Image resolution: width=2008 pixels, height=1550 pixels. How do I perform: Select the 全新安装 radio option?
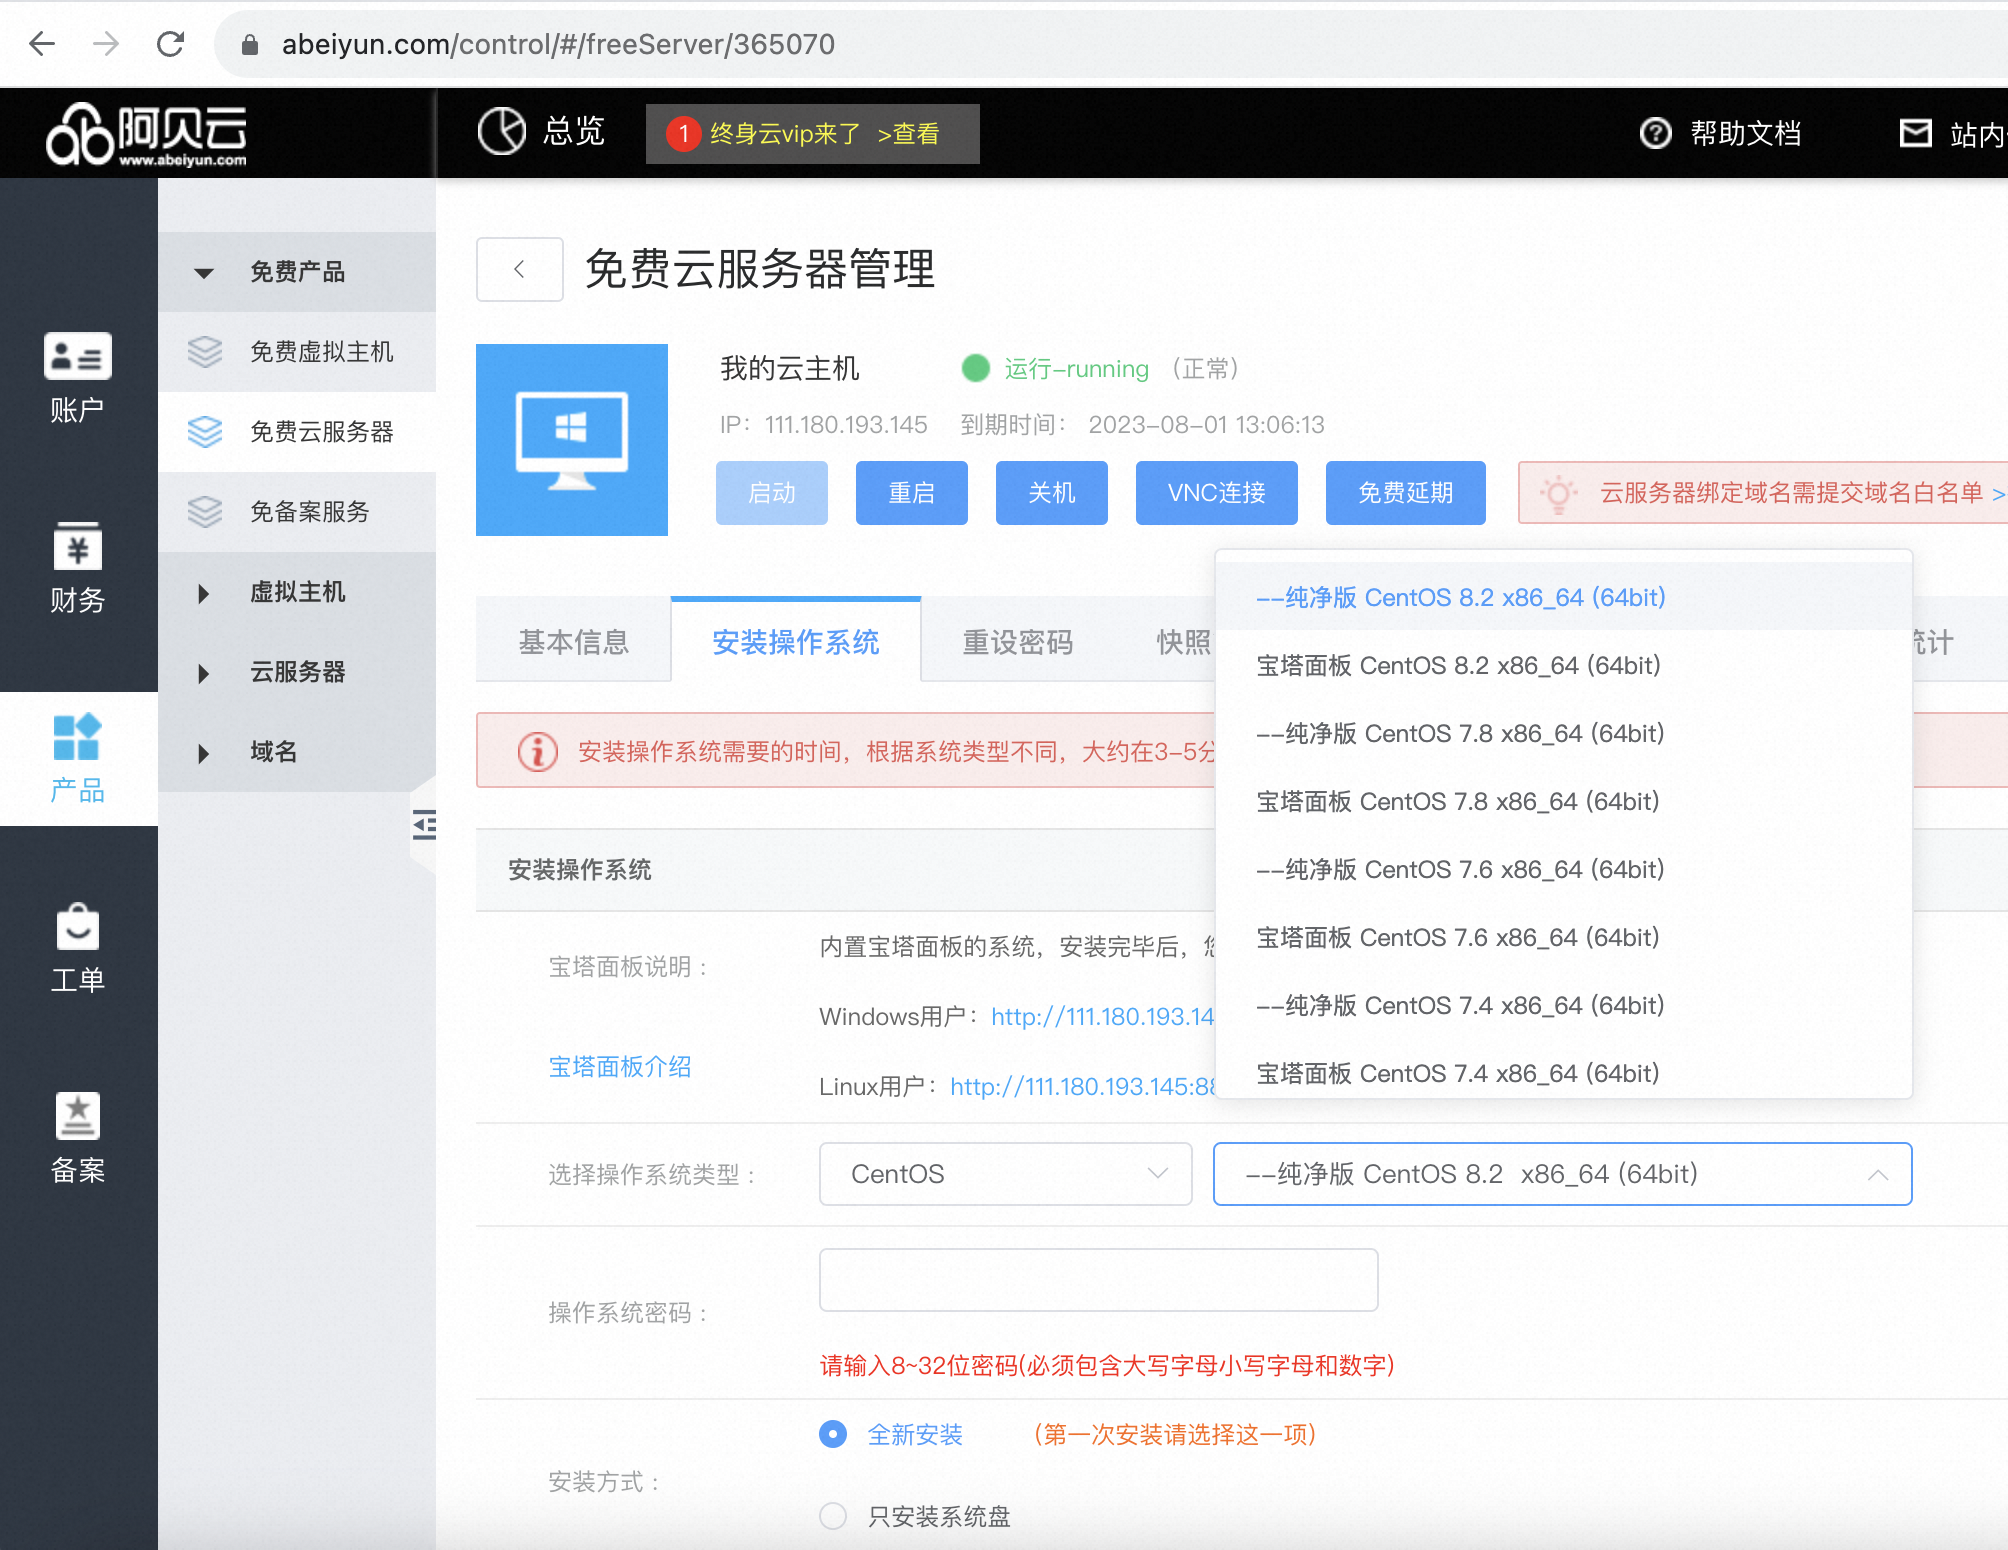click(833, 1434)
